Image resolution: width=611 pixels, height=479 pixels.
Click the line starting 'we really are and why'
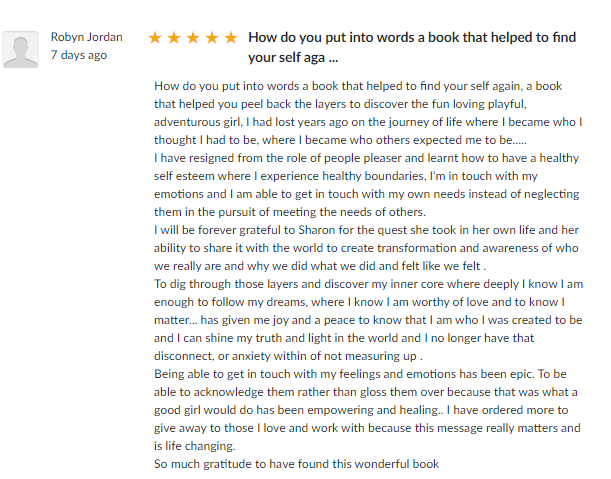pos(321,266)
